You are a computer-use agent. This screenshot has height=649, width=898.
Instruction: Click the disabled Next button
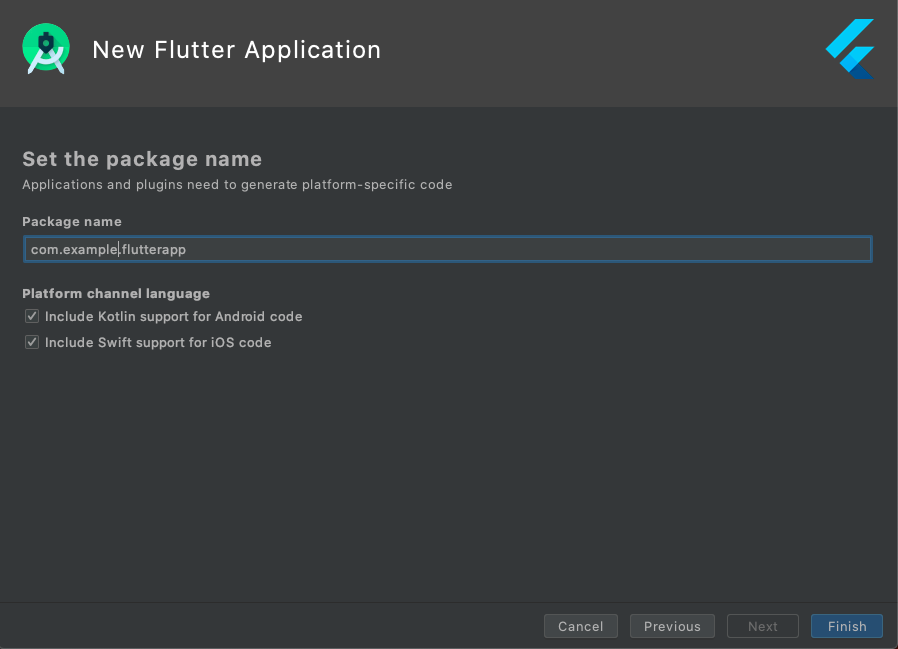762,626
